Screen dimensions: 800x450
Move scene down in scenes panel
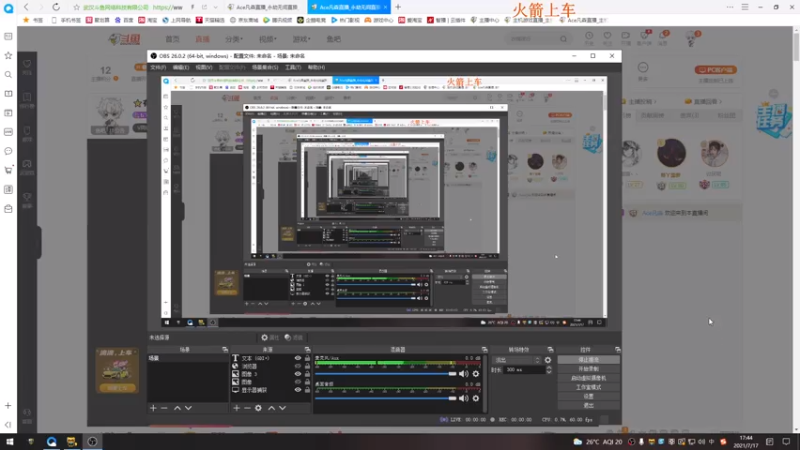point(188,408)
